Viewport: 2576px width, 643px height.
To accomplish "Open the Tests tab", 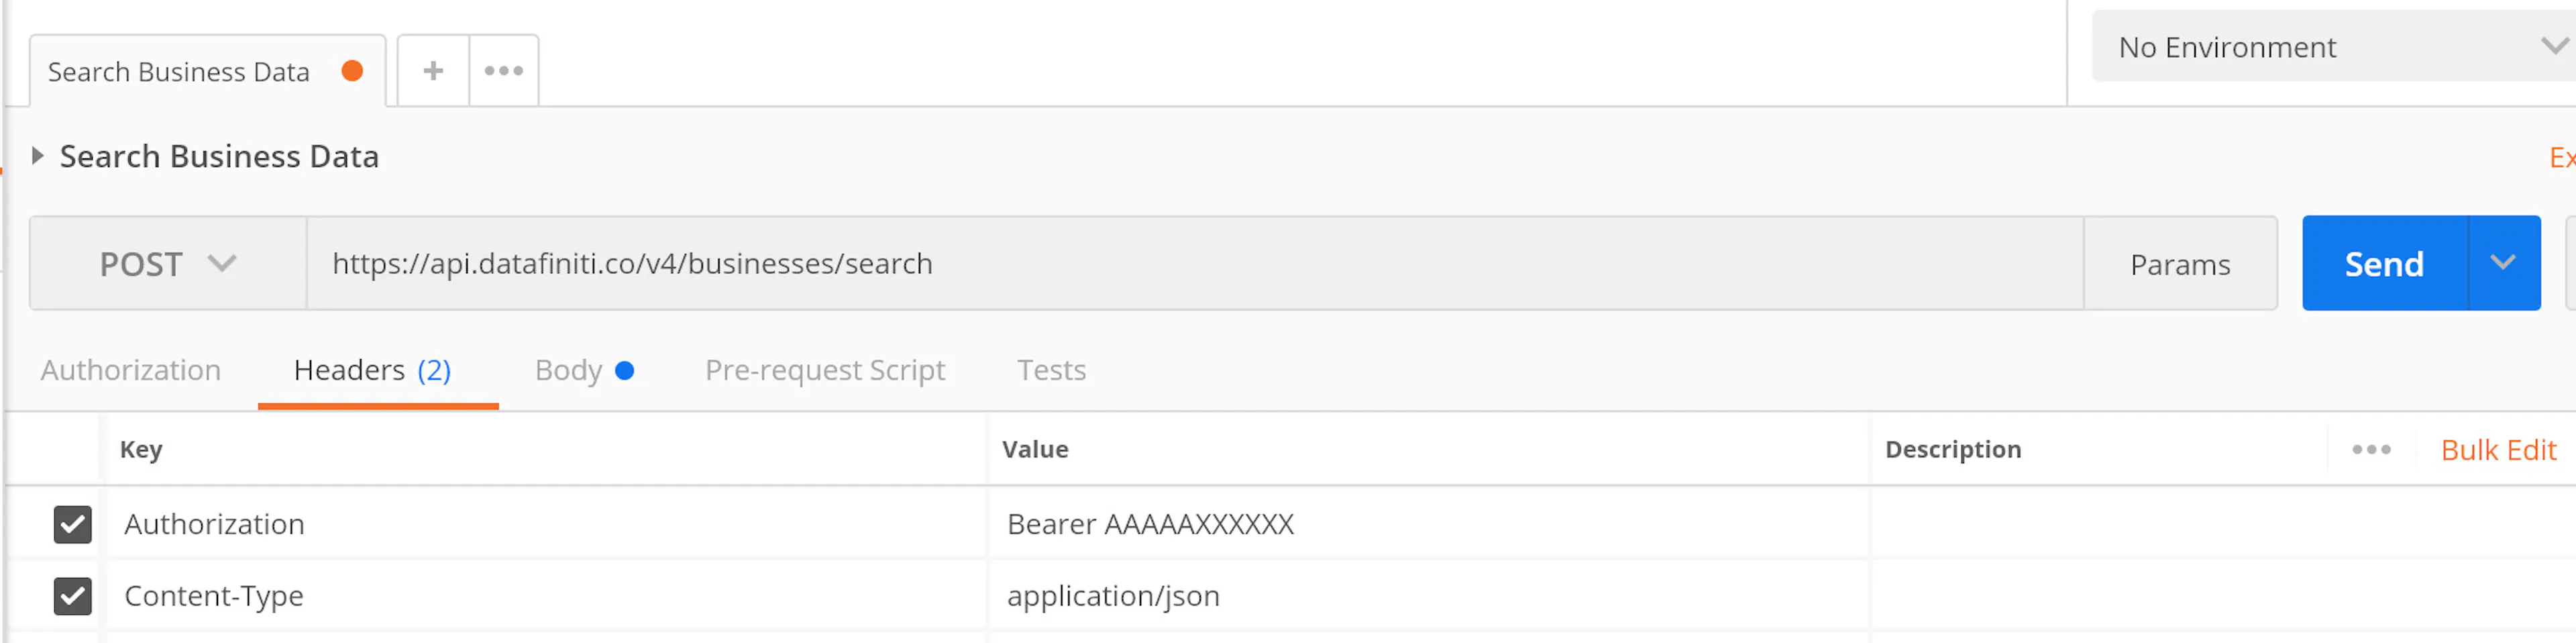I will tap(1051, 370).
